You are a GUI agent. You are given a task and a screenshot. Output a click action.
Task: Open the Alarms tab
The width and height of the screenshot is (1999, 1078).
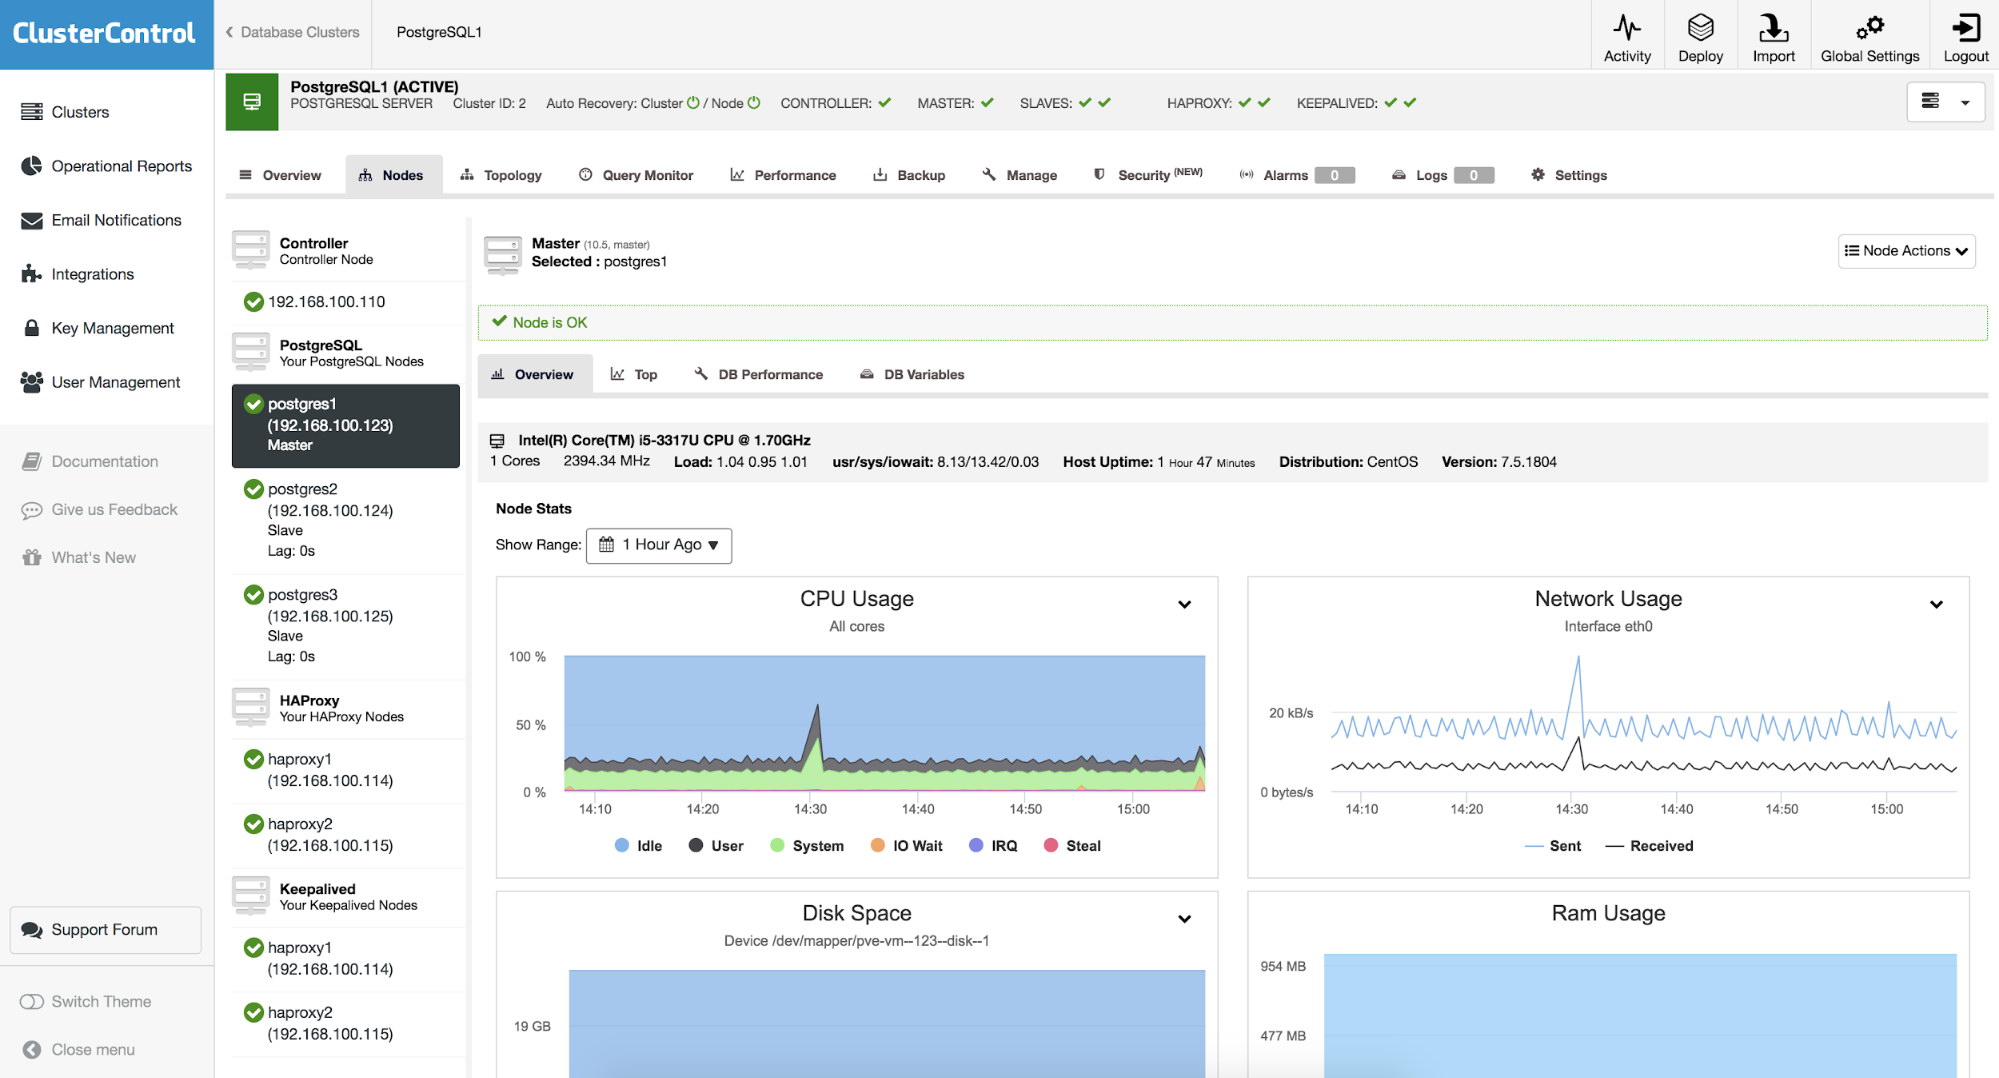click(1296, 175)
